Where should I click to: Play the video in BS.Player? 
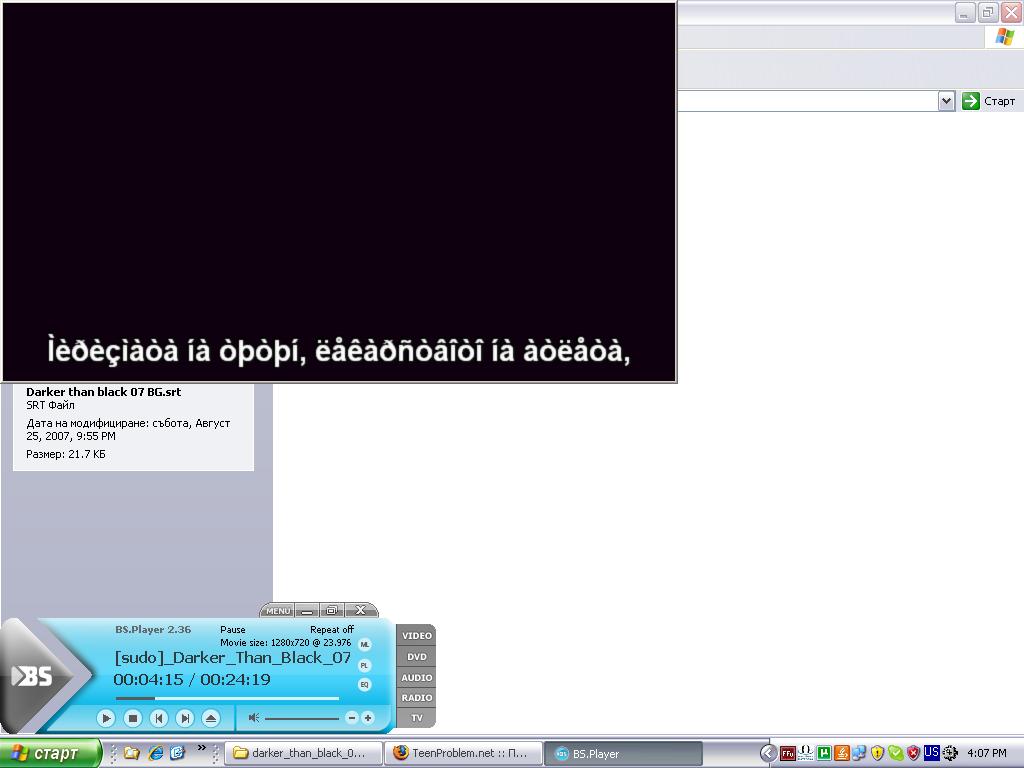106,718
